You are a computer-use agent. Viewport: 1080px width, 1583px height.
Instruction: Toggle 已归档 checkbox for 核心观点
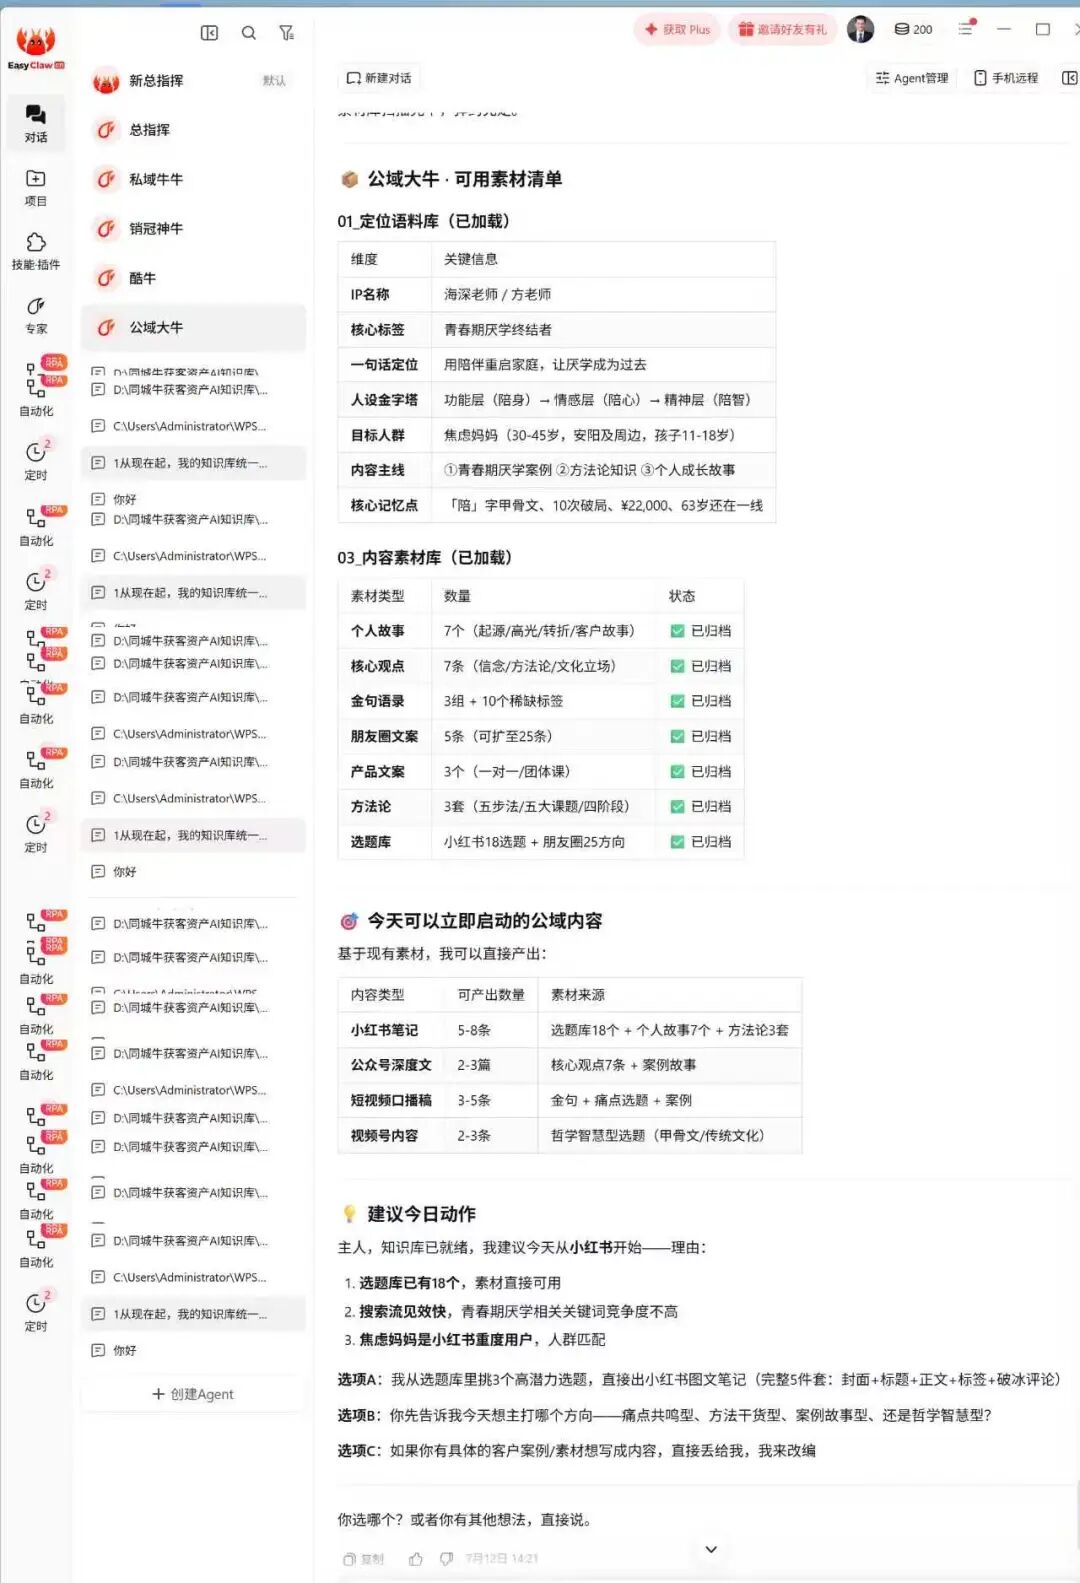click(677, 666)
